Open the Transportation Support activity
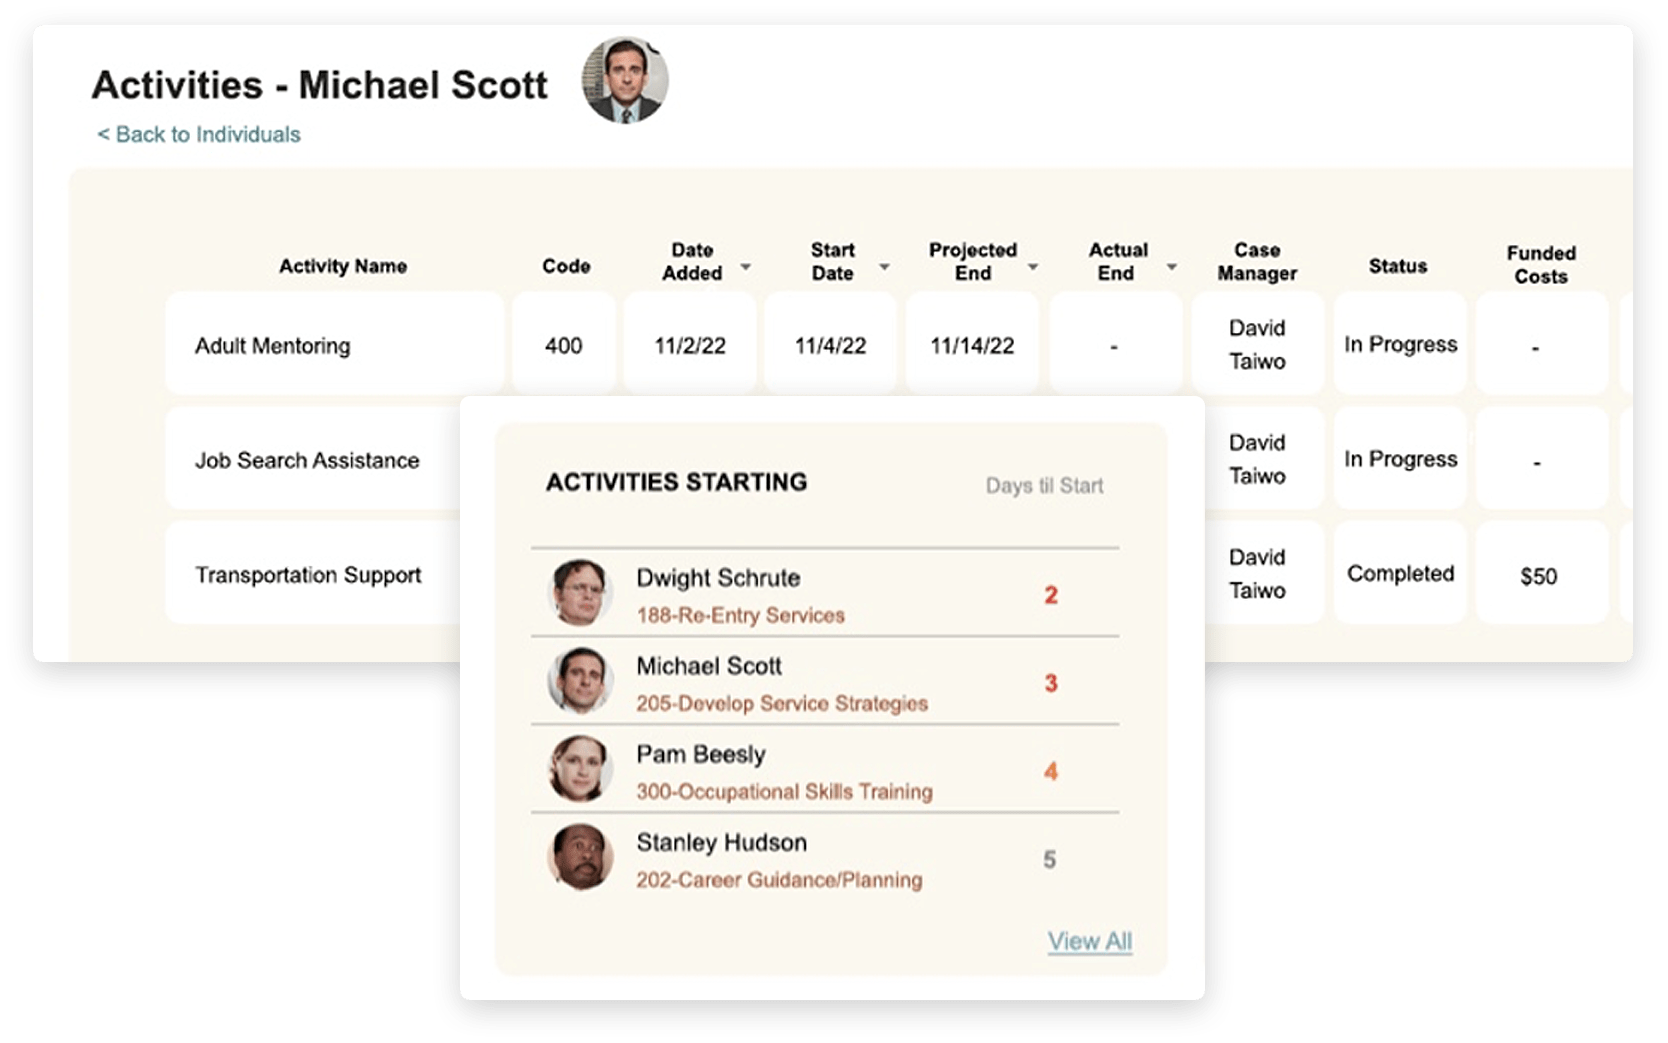1668x1043 pixels. (x=308, y=575)
